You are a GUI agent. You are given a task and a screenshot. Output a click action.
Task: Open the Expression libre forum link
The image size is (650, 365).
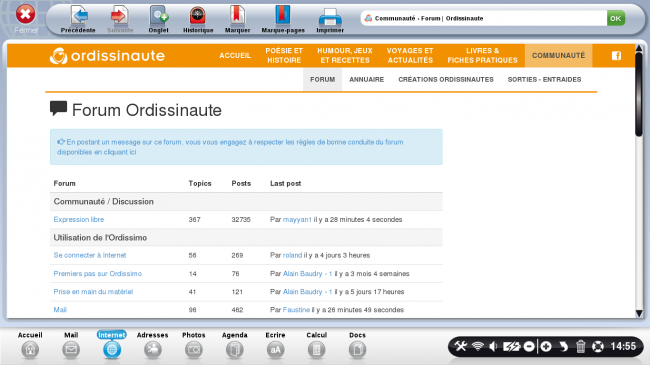coord(79,219)
